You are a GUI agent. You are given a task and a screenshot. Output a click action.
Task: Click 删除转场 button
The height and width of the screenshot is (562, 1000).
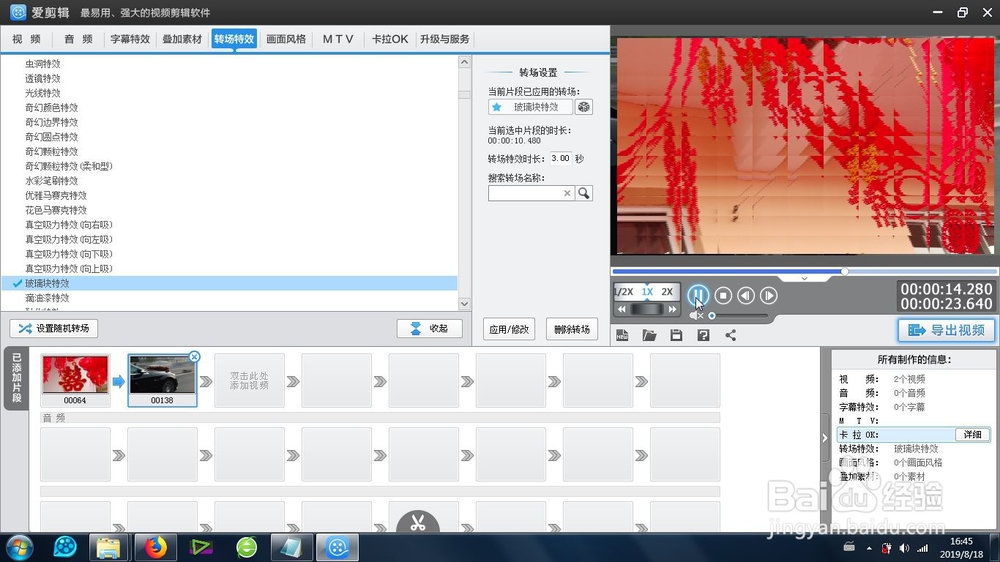(x=572, y=329)
